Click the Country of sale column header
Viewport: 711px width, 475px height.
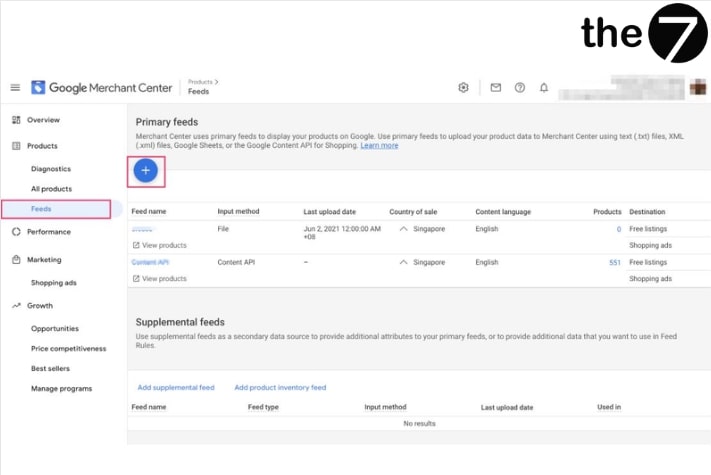pyautogui.click(x=413, y=212)
